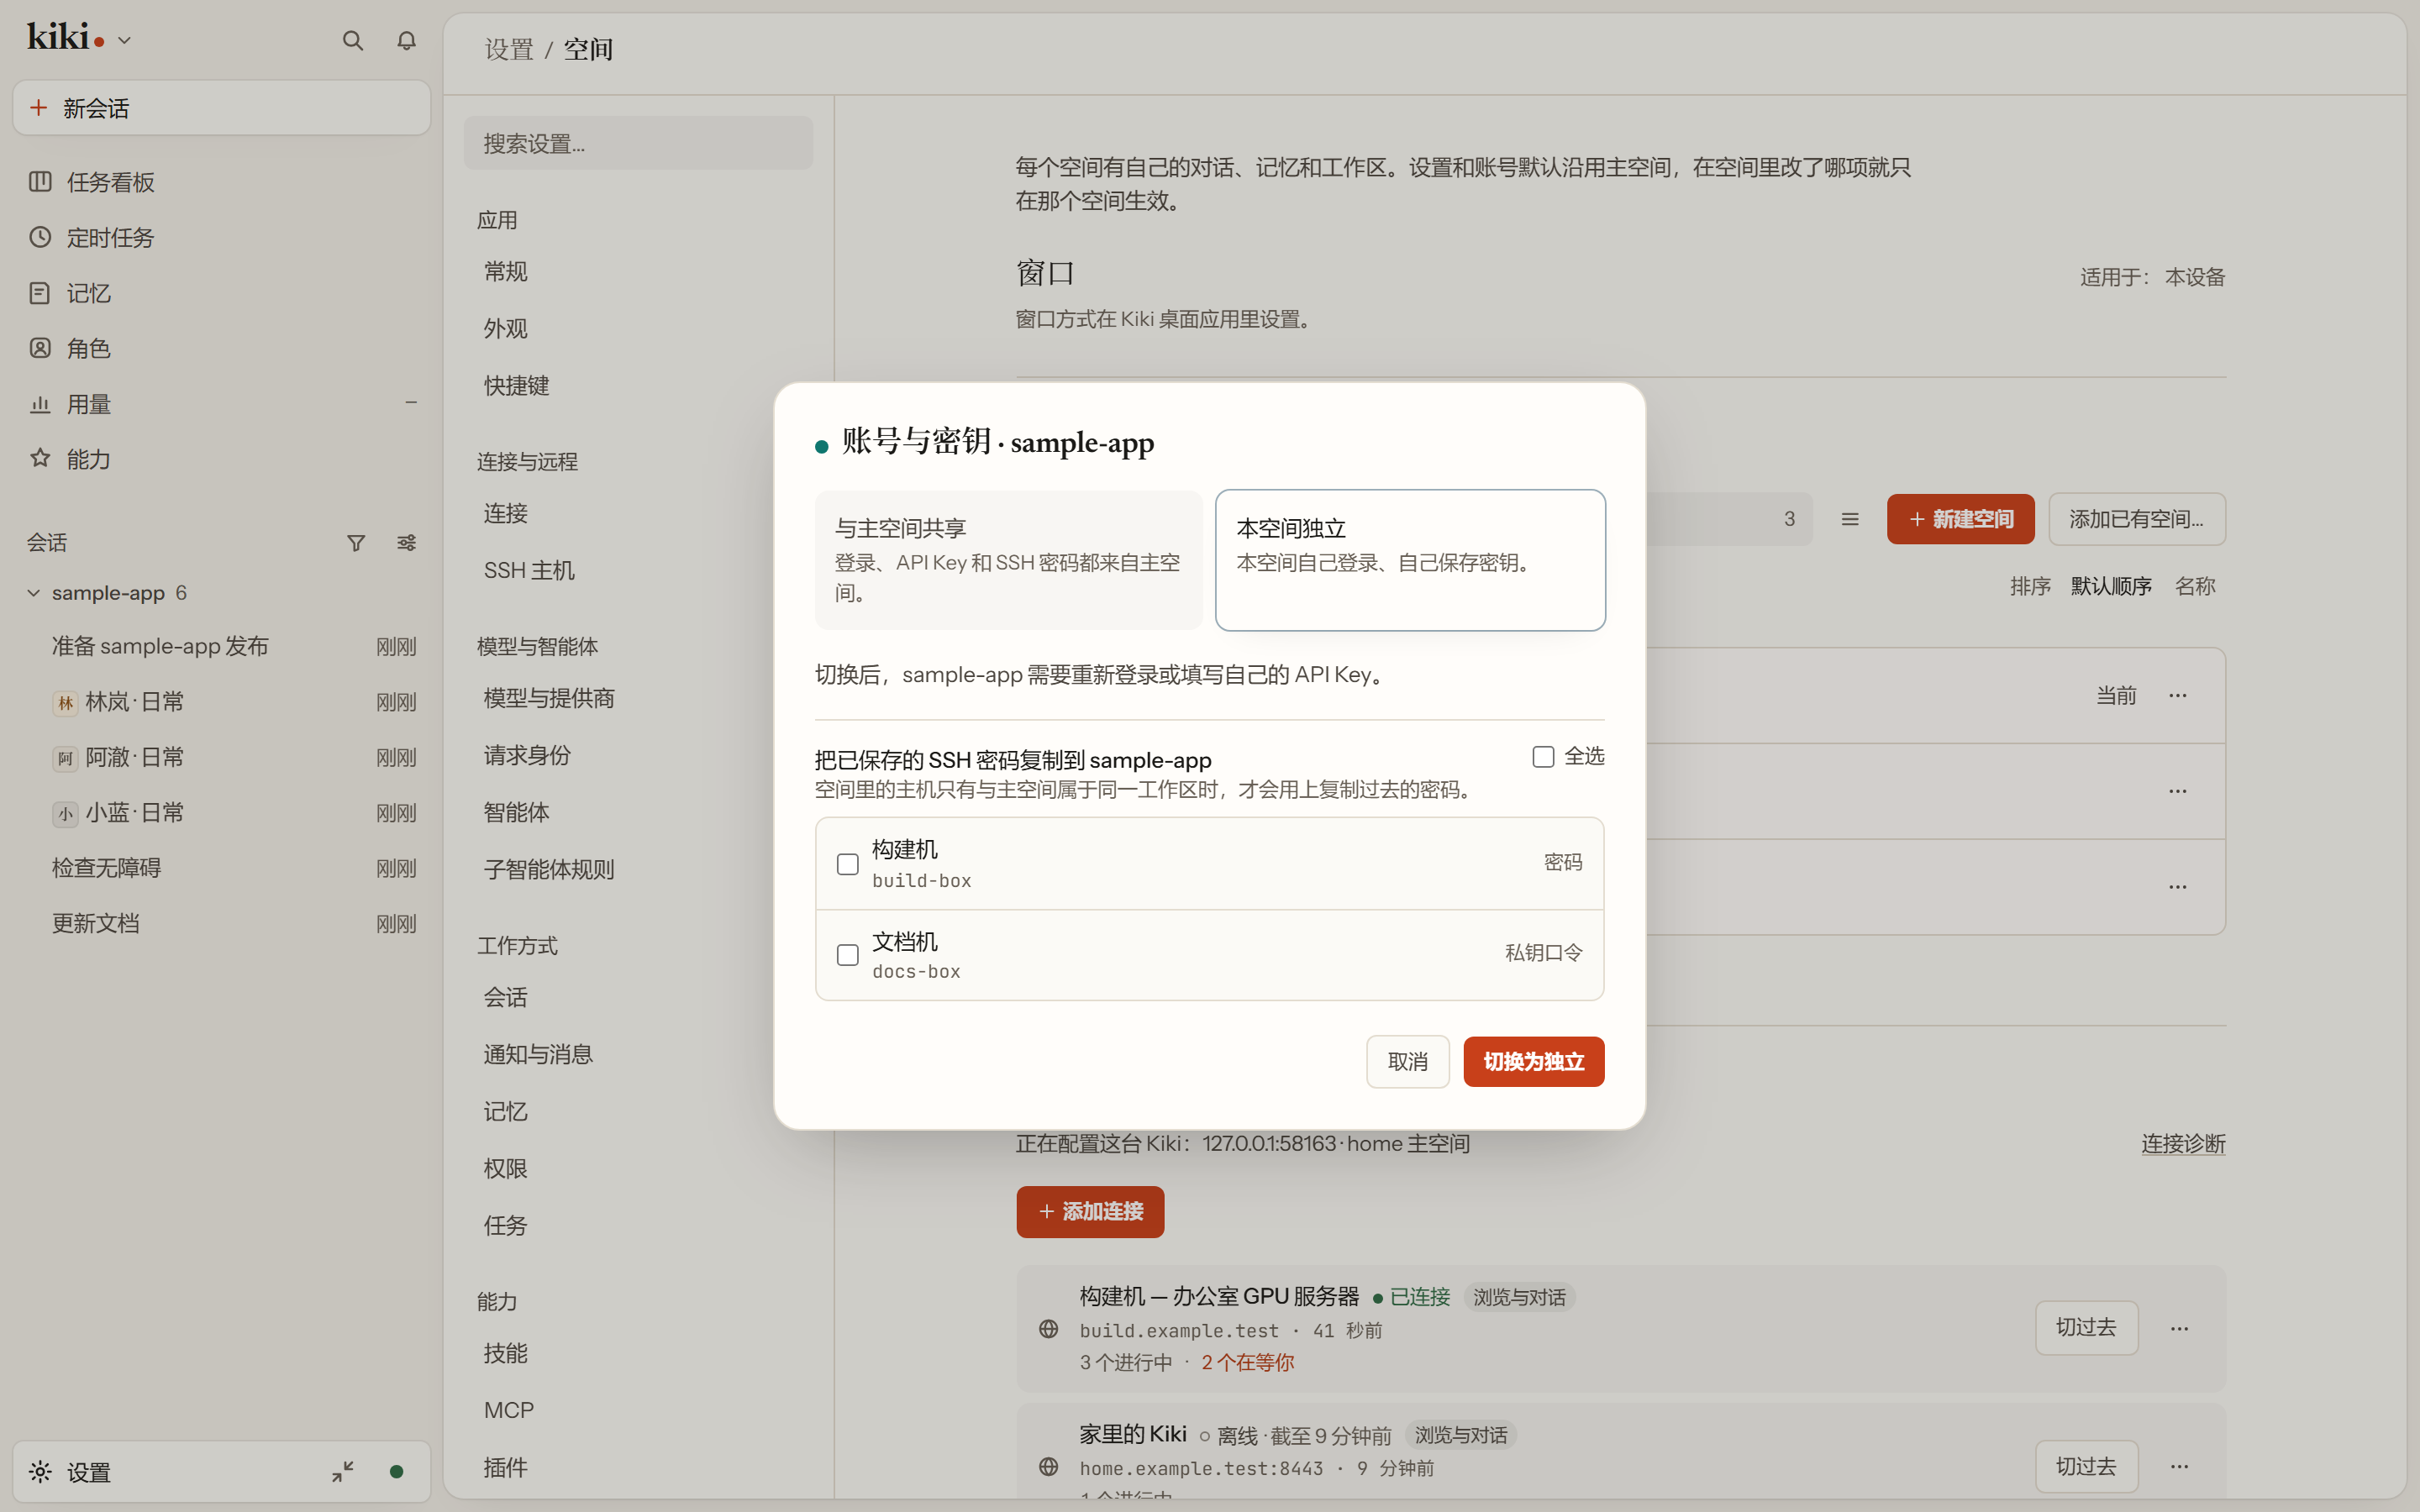The width and height of the screenshot is (2420, 1512).
Task: Open more menu for 构建机 connection
Action: click(2180, 1328)
